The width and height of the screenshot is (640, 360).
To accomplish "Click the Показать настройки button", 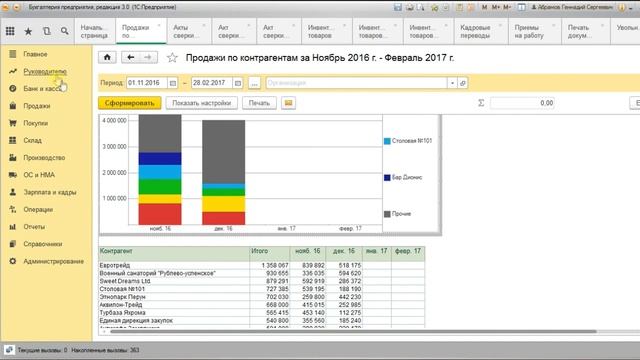I will pyautogui.click(x=202, y=103).
